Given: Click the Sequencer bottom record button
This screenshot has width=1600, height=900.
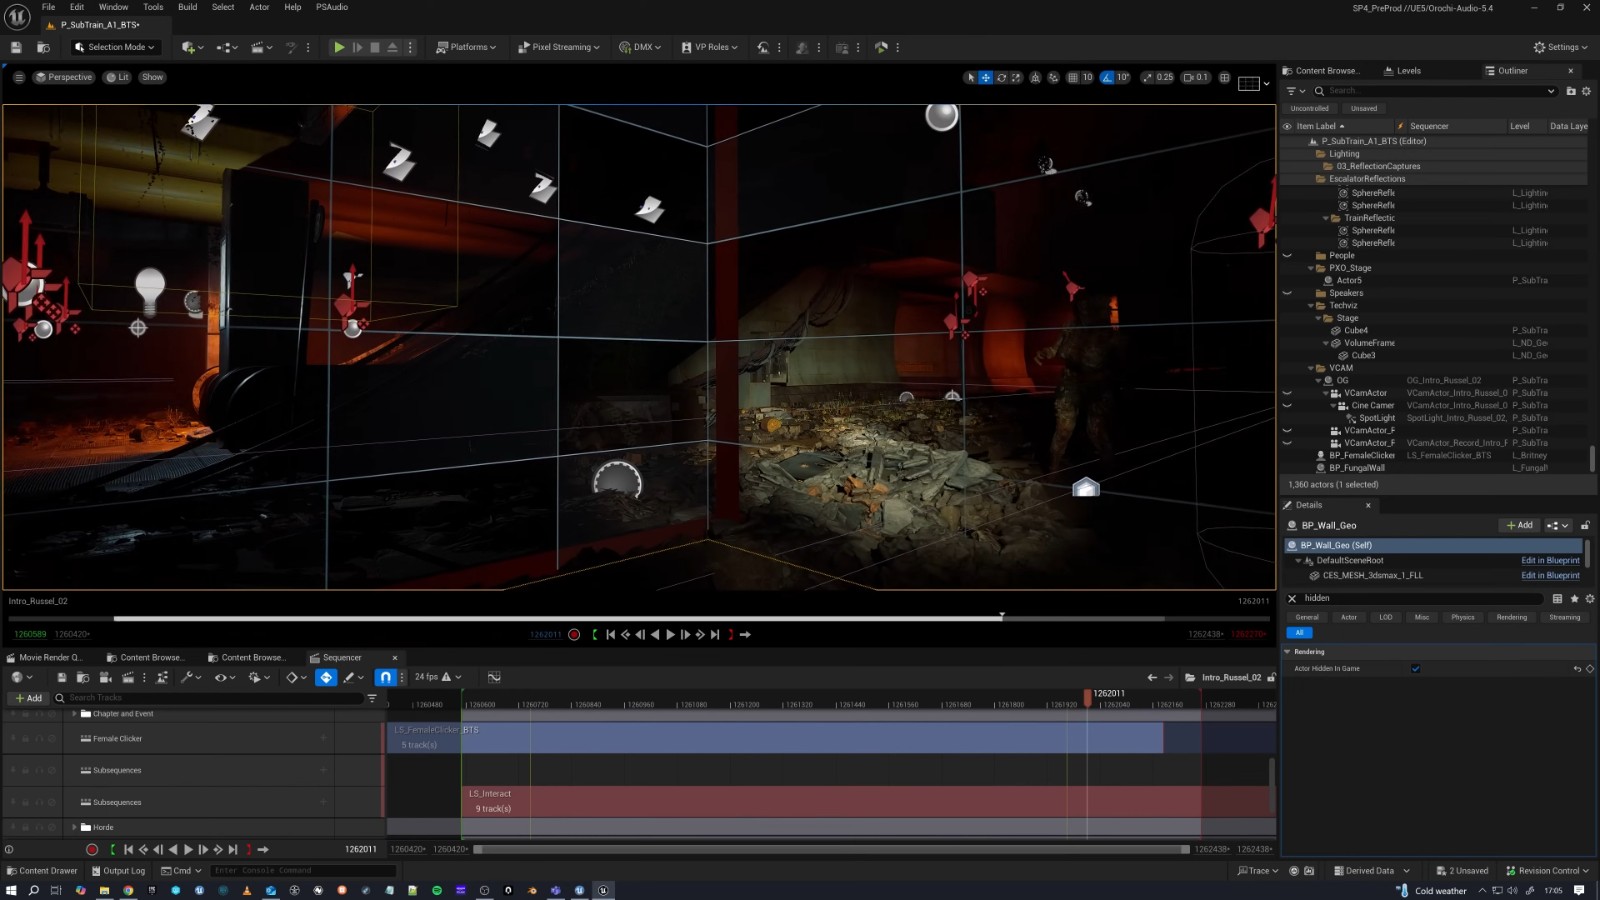Looking at the screenshot, I should pos(92,850).
